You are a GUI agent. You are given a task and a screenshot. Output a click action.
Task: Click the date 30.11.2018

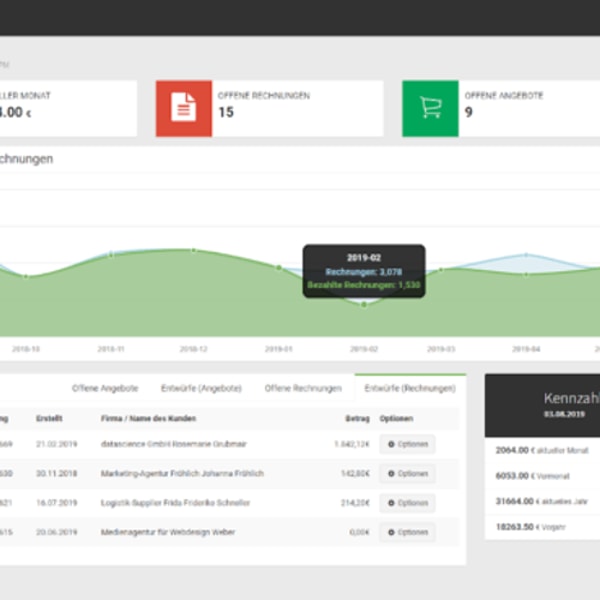point(57,474)
